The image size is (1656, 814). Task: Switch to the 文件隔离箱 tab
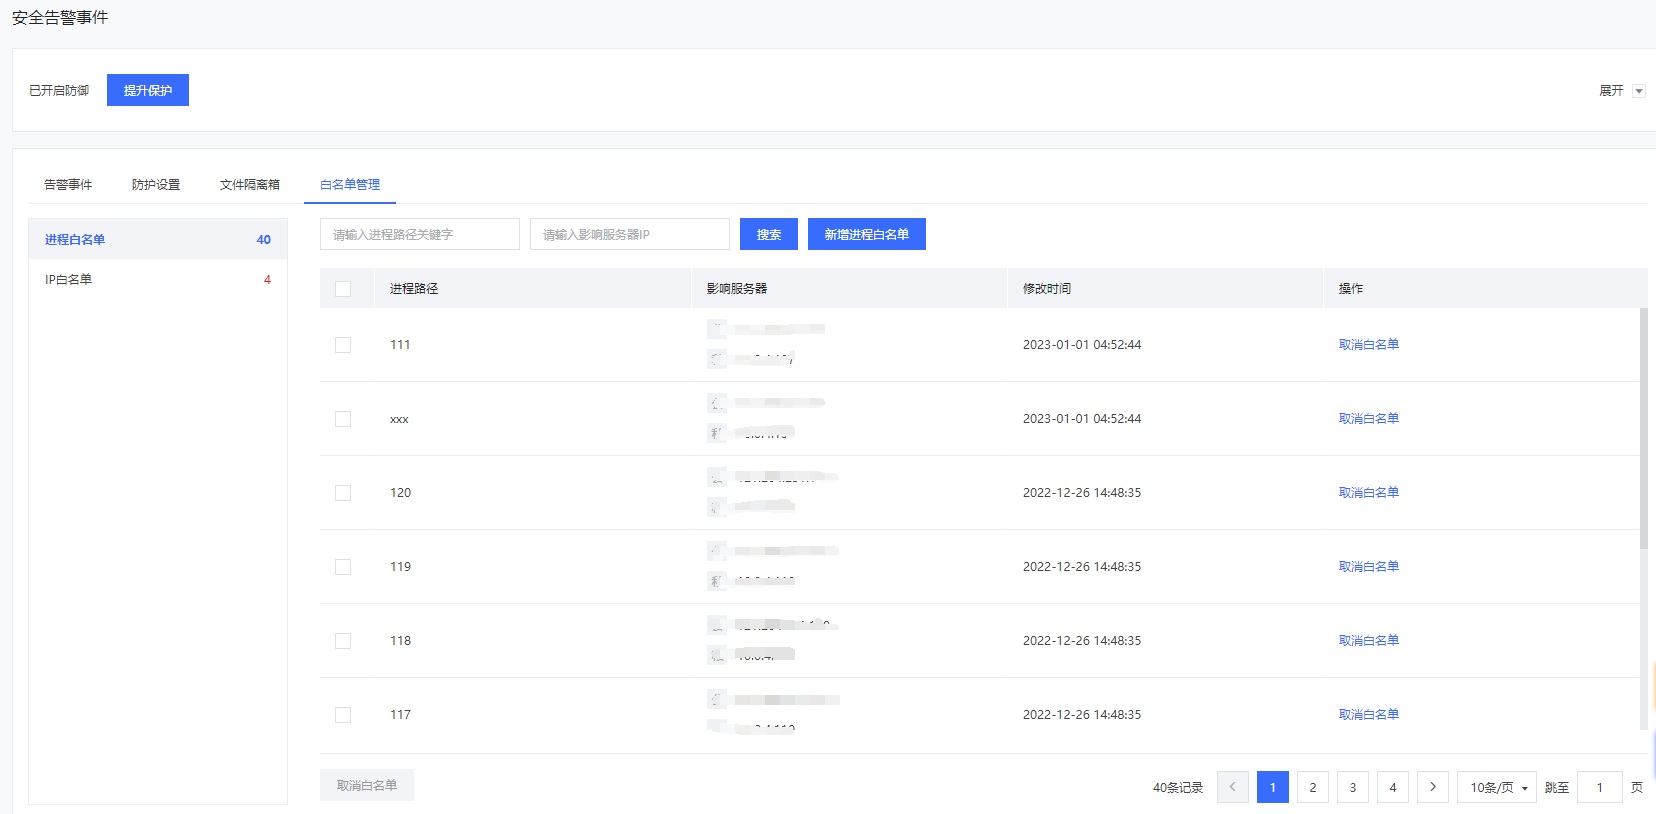[x=250, y=185]
